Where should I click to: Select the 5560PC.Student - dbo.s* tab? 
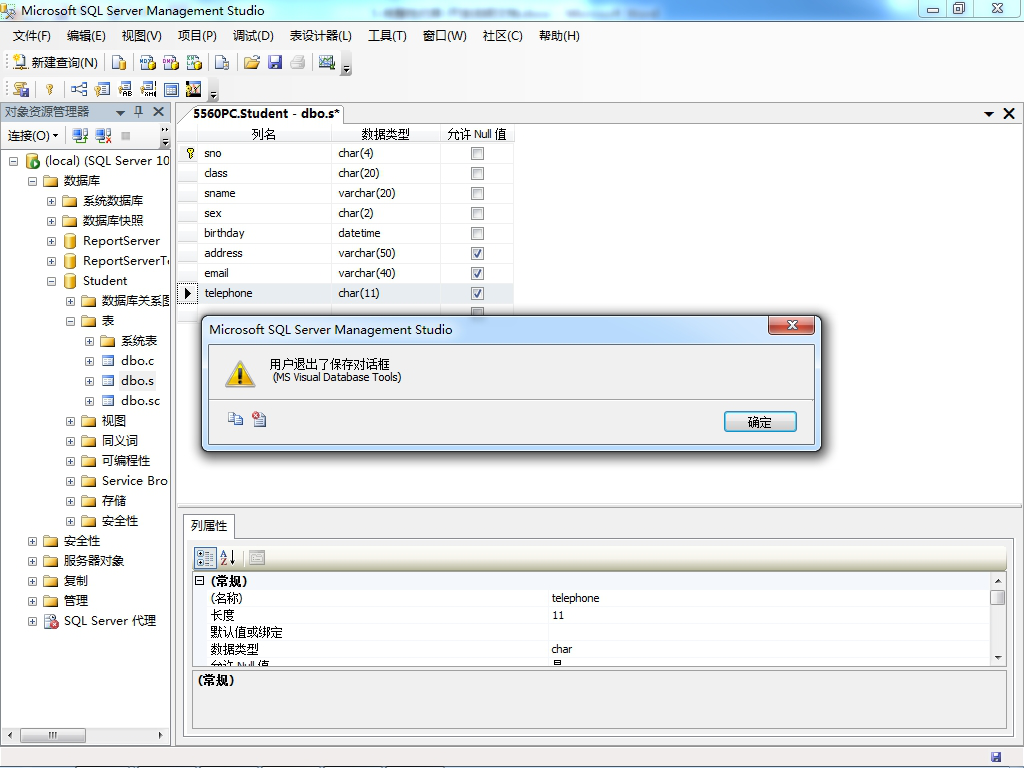[266, 114]
